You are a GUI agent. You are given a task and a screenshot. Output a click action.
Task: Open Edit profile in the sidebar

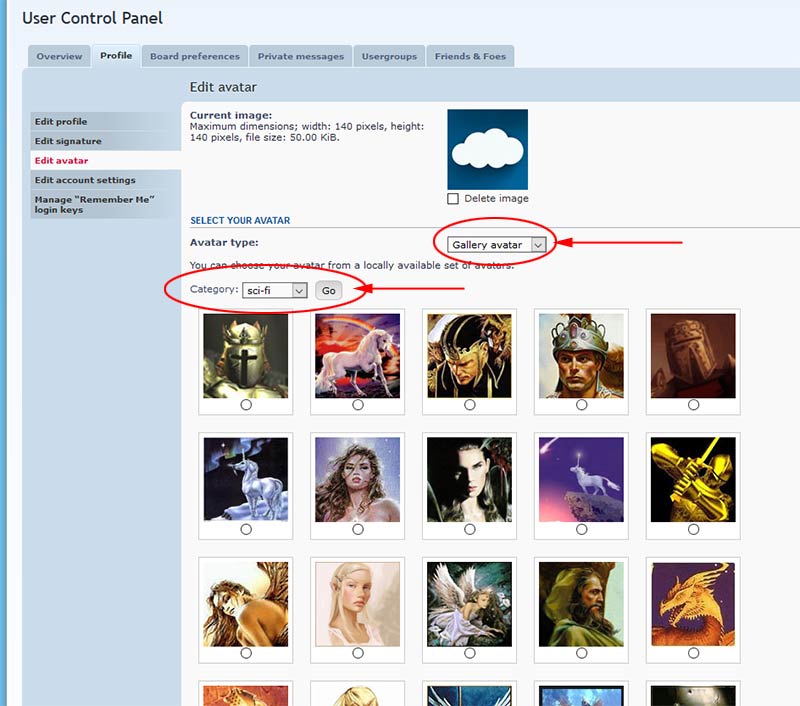pyautogui.click(x=106, y=121)
